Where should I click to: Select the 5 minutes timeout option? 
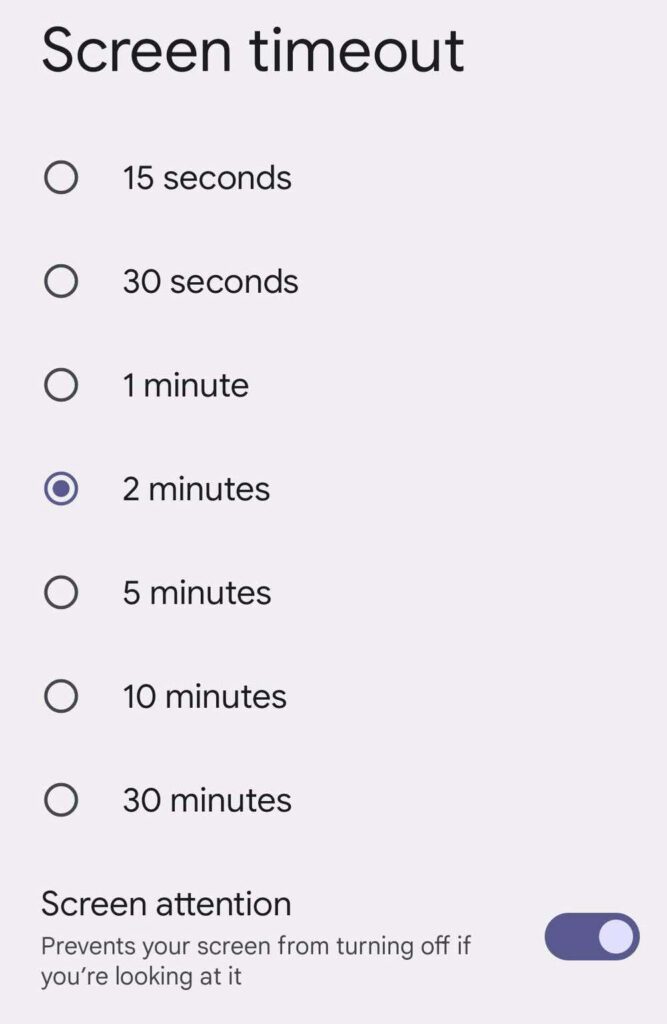61,592
